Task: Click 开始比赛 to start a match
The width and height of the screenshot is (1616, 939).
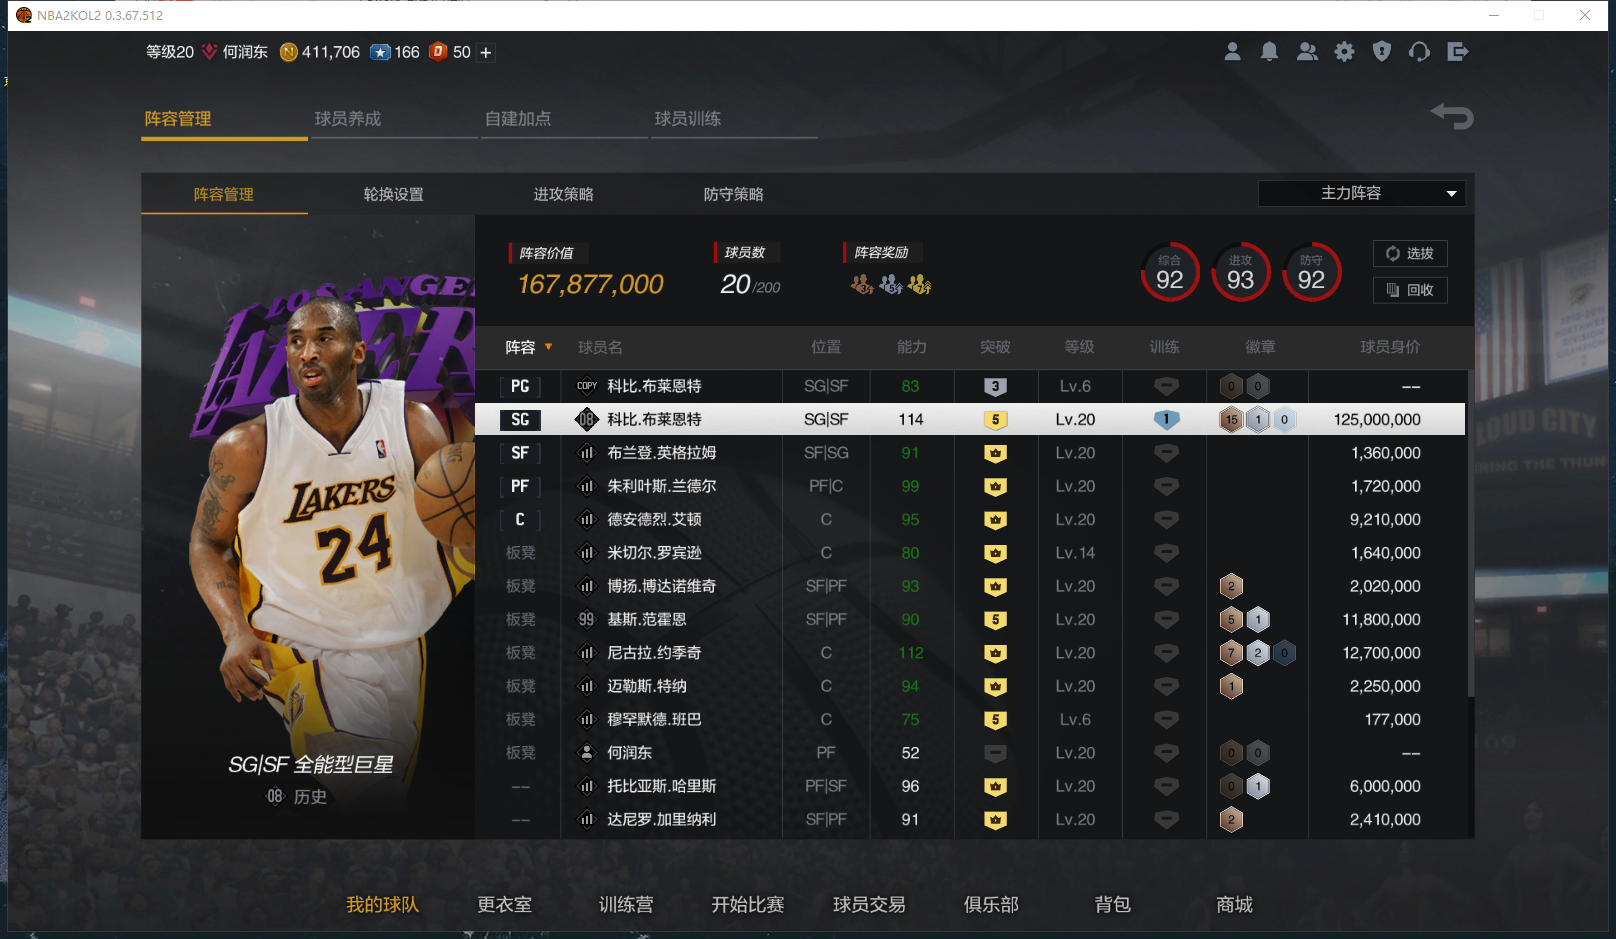Action: click(748, 905)
